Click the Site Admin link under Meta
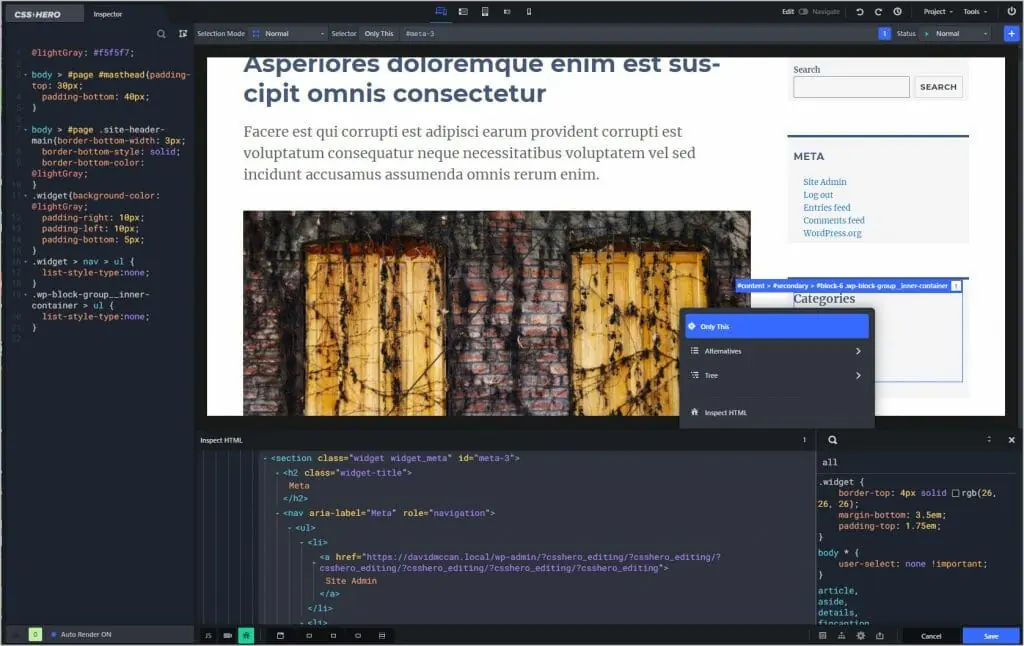Viewport: 1024px width, 646px height. (x=824, y=182)
